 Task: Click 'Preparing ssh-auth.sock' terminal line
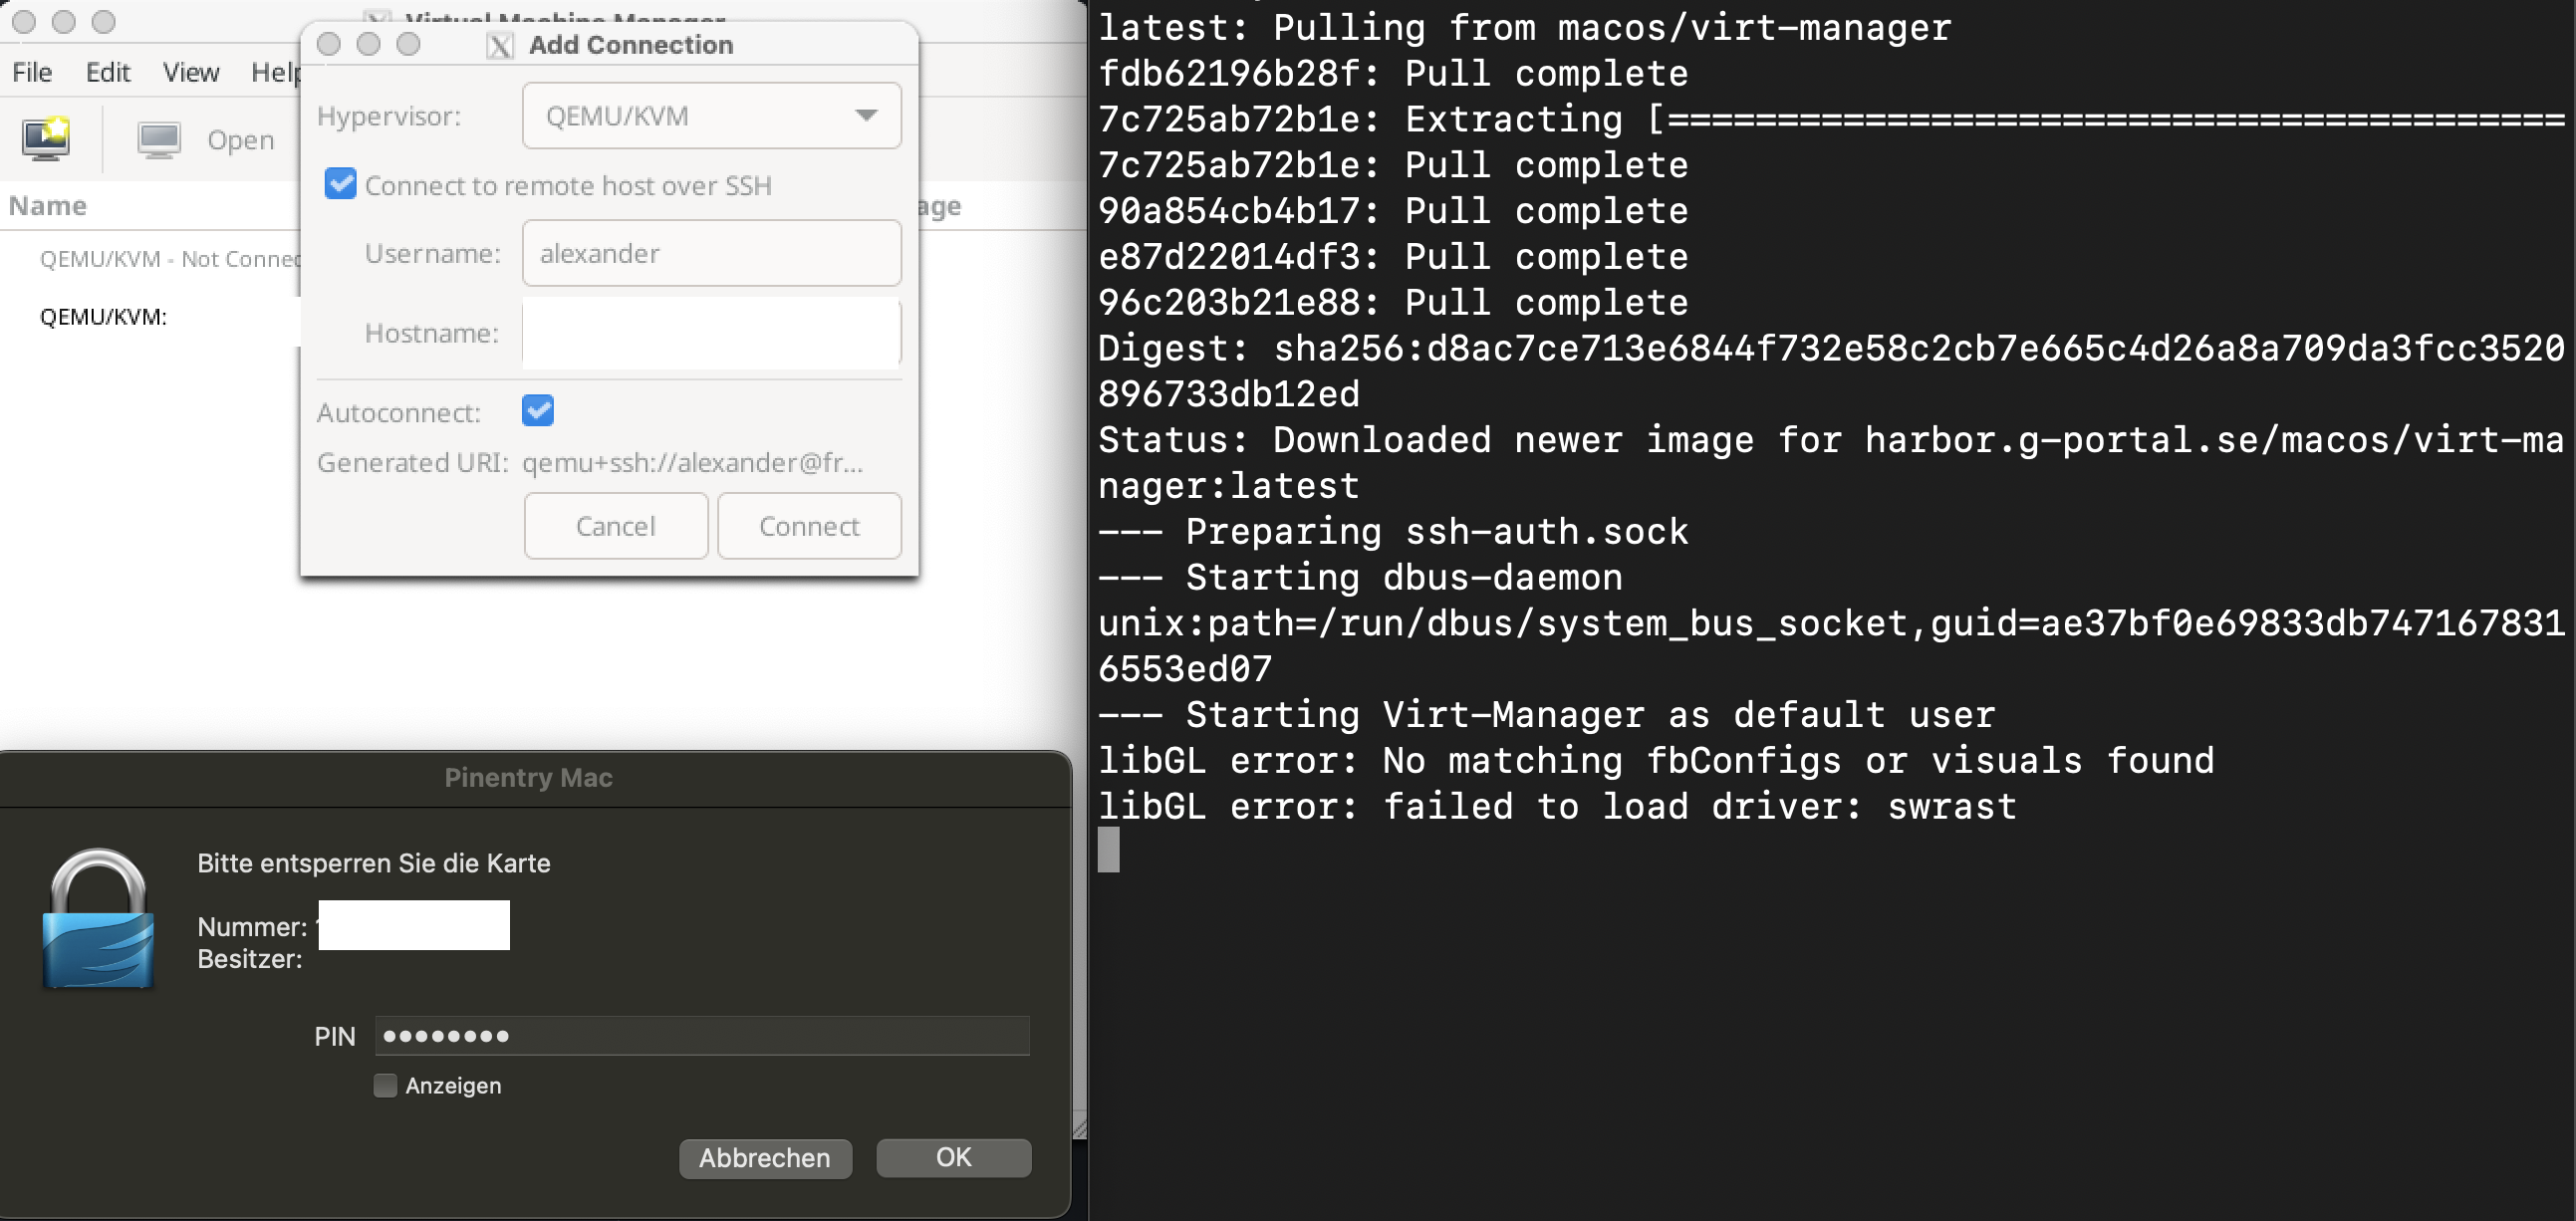[1393, 531]
